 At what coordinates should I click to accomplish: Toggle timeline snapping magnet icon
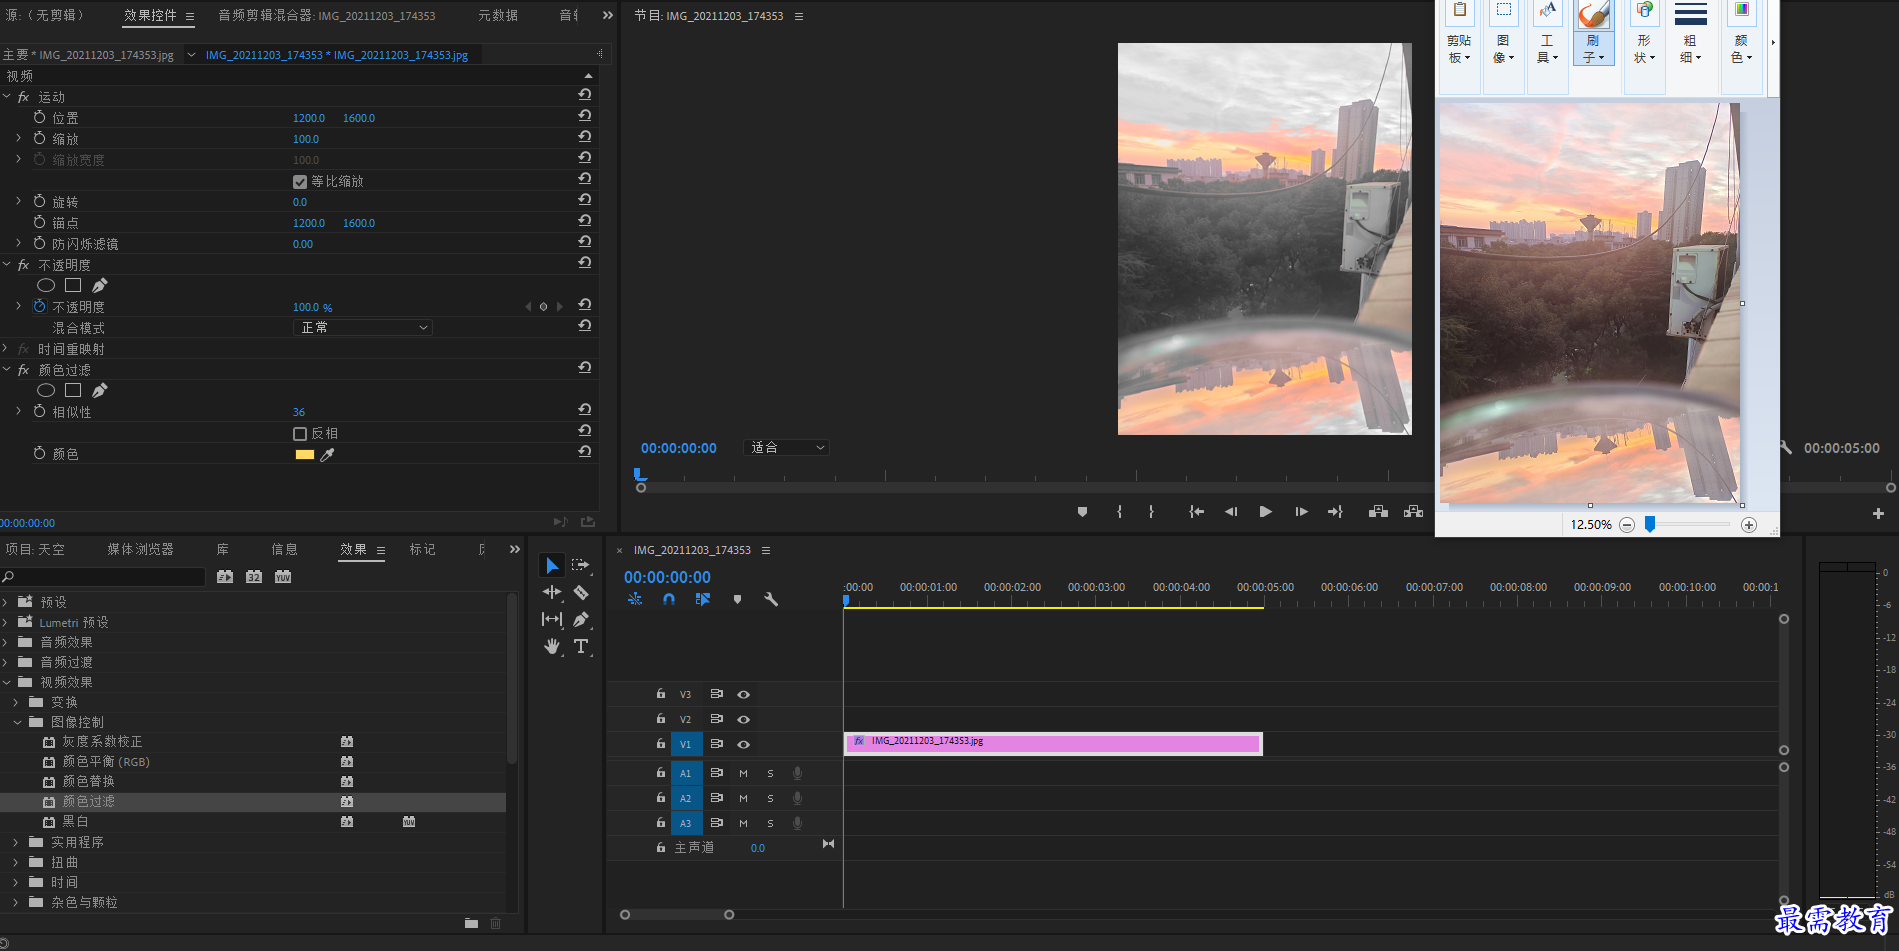pyautogui.click(x=669, y=599)
